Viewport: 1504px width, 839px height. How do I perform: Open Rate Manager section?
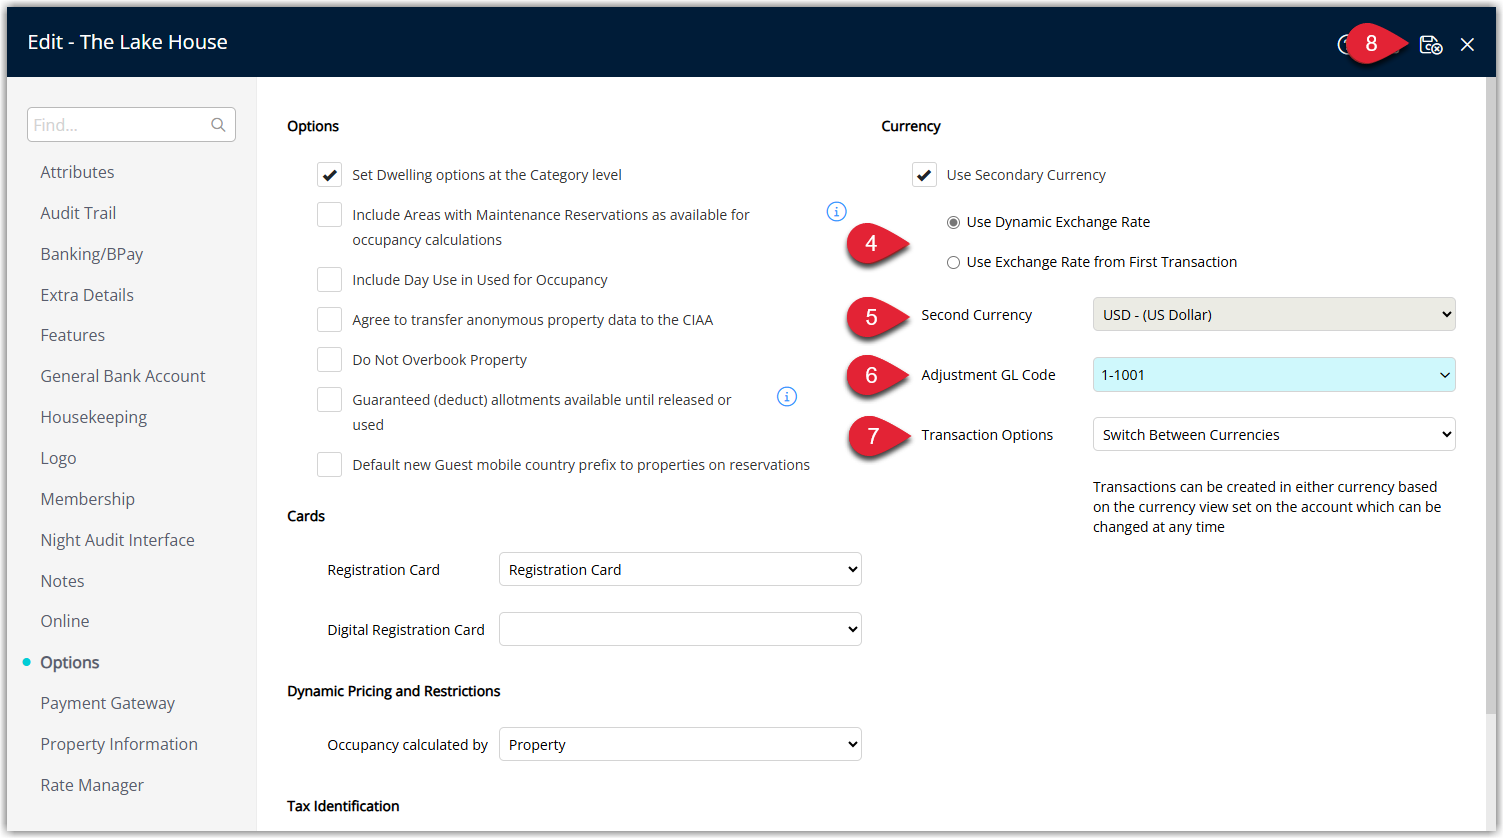[92, 785]
